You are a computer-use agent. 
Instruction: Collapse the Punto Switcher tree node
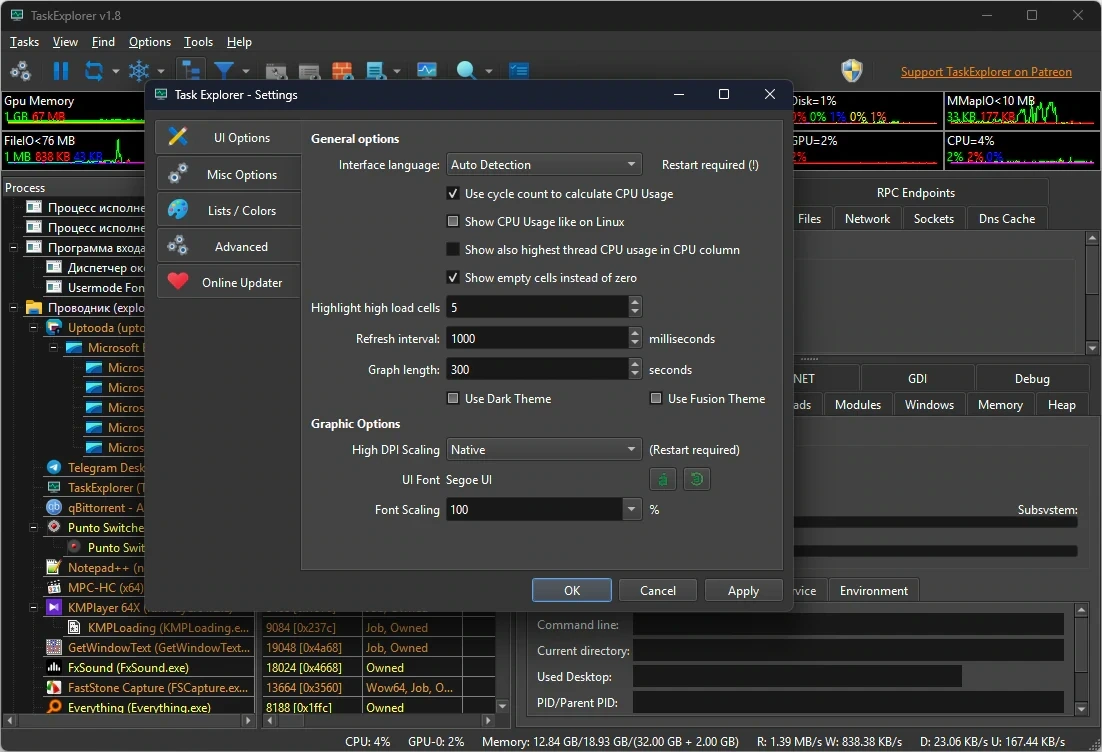(33, 527)
